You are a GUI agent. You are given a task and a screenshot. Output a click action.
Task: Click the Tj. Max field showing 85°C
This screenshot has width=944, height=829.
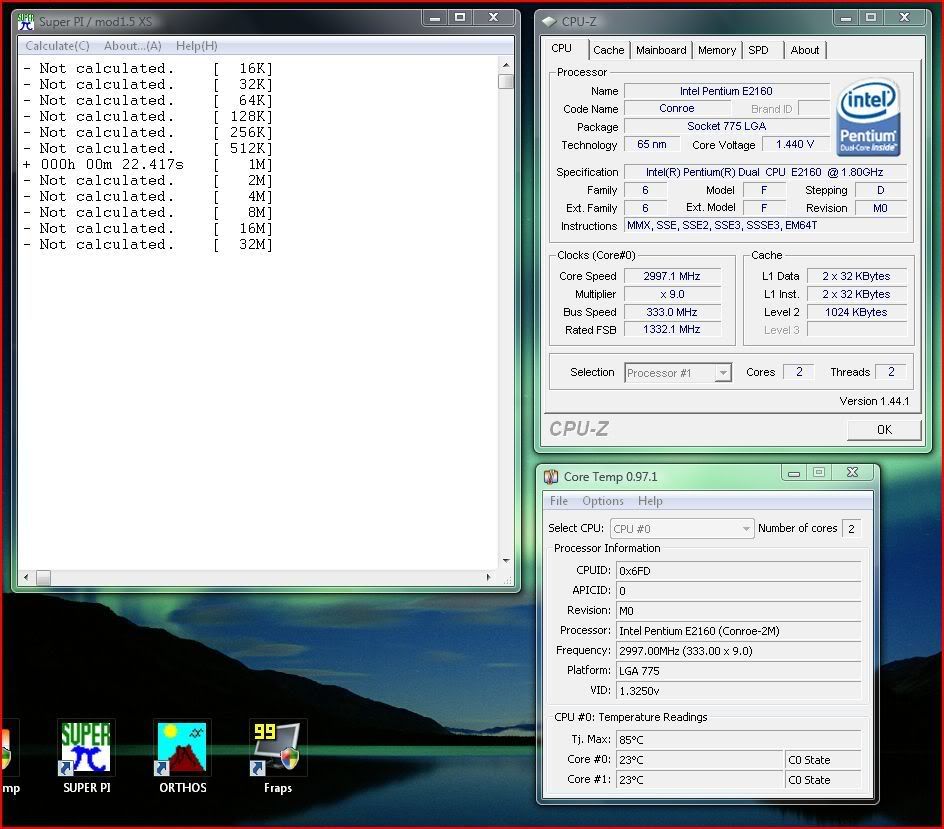[738, 740]
